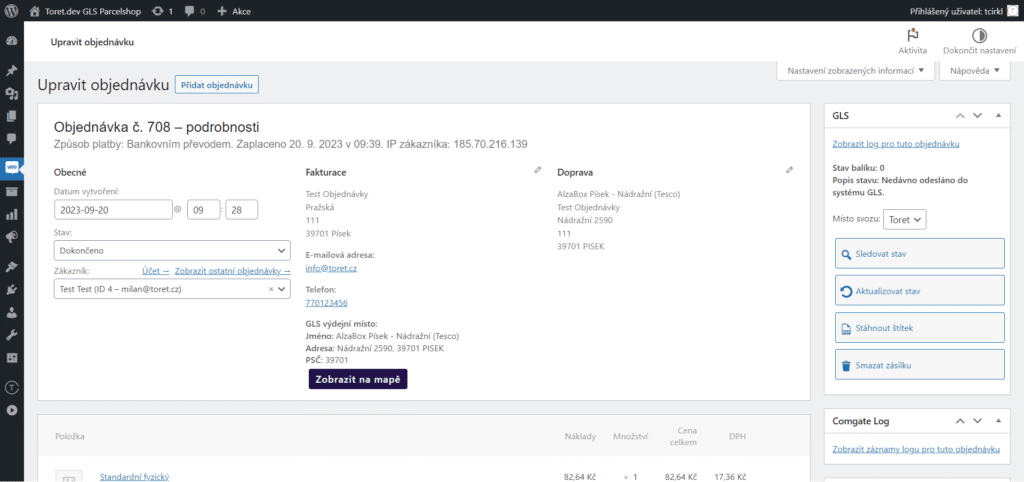Image resolution: width=1024 pixels, height=482 pixels.
Task: Click the Náklady column header
Action: coord(580,436)
